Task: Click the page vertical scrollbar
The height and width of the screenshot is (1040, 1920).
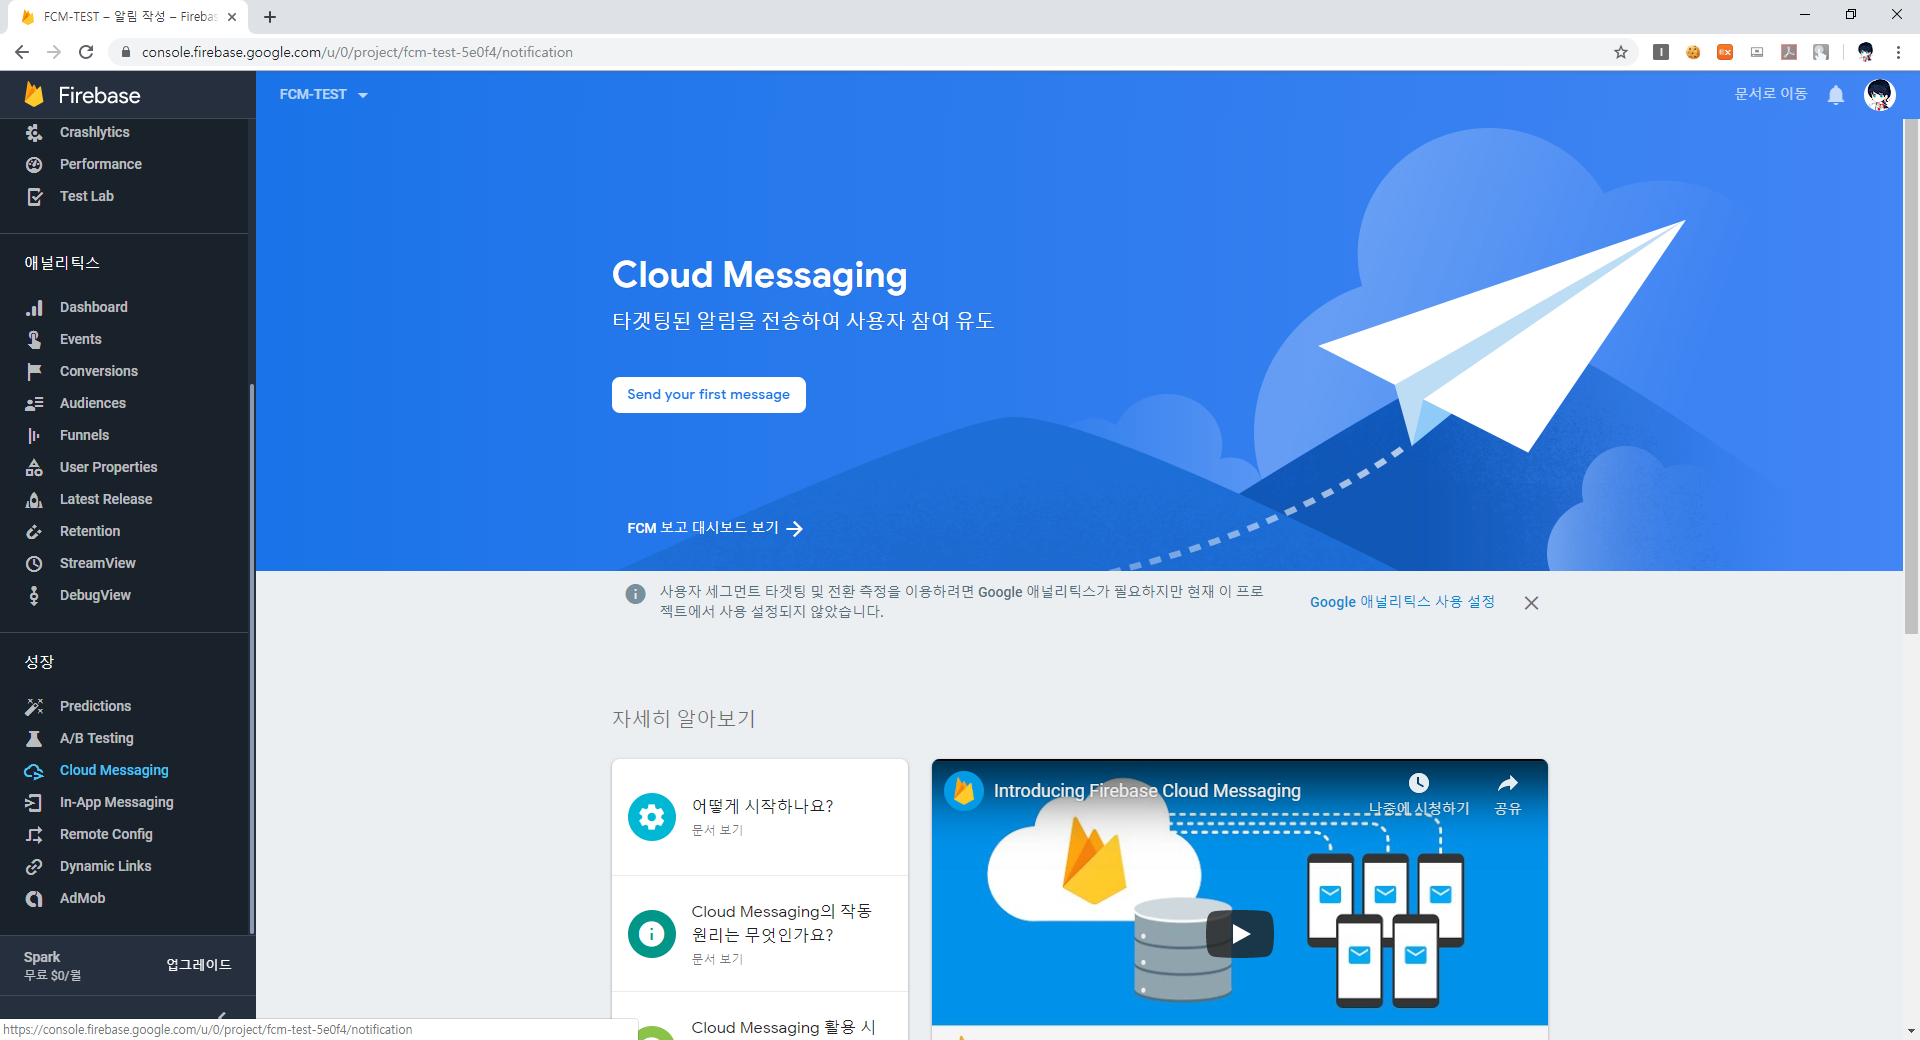Action: coord(1911,376)
